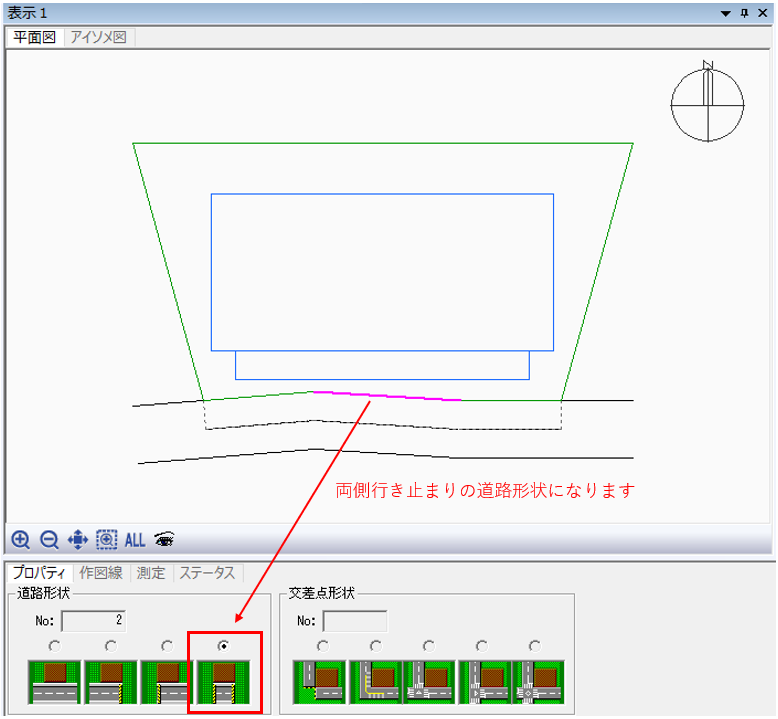Viewport: 778px width, 719px height.
Task: Click the right dead-end road thumbnail
Action: (111, 682)
